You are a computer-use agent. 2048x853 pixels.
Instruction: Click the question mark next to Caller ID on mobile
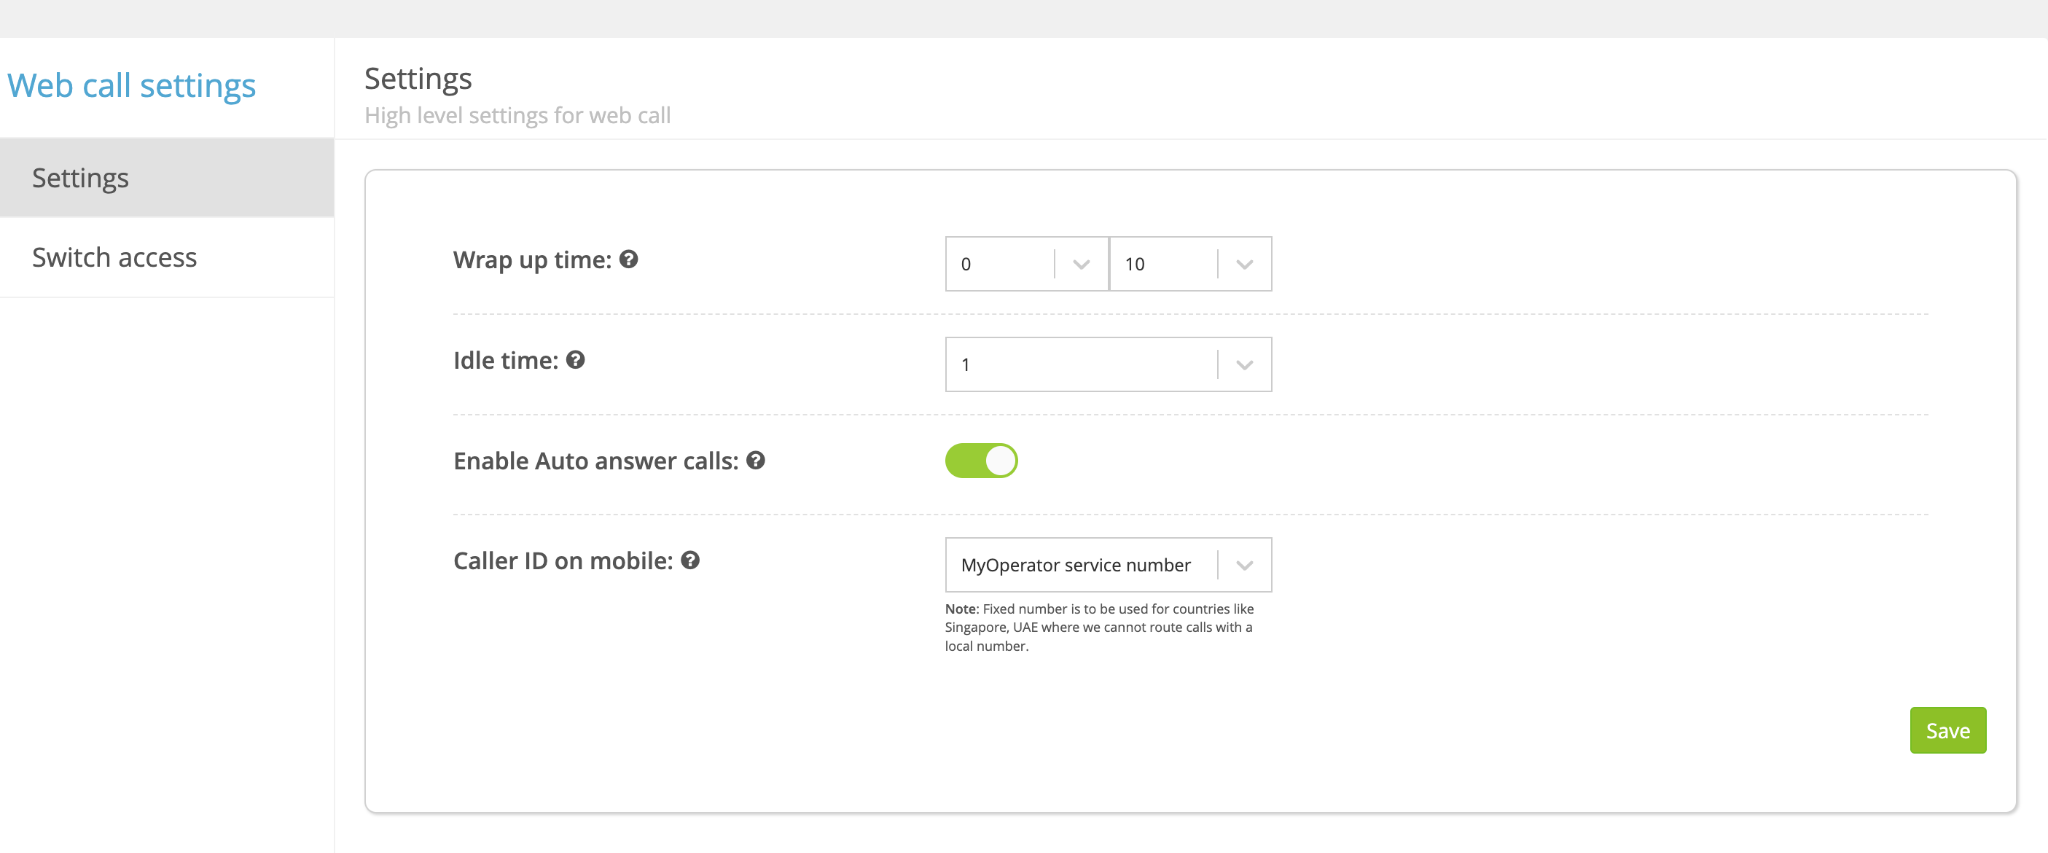[690, 560]
